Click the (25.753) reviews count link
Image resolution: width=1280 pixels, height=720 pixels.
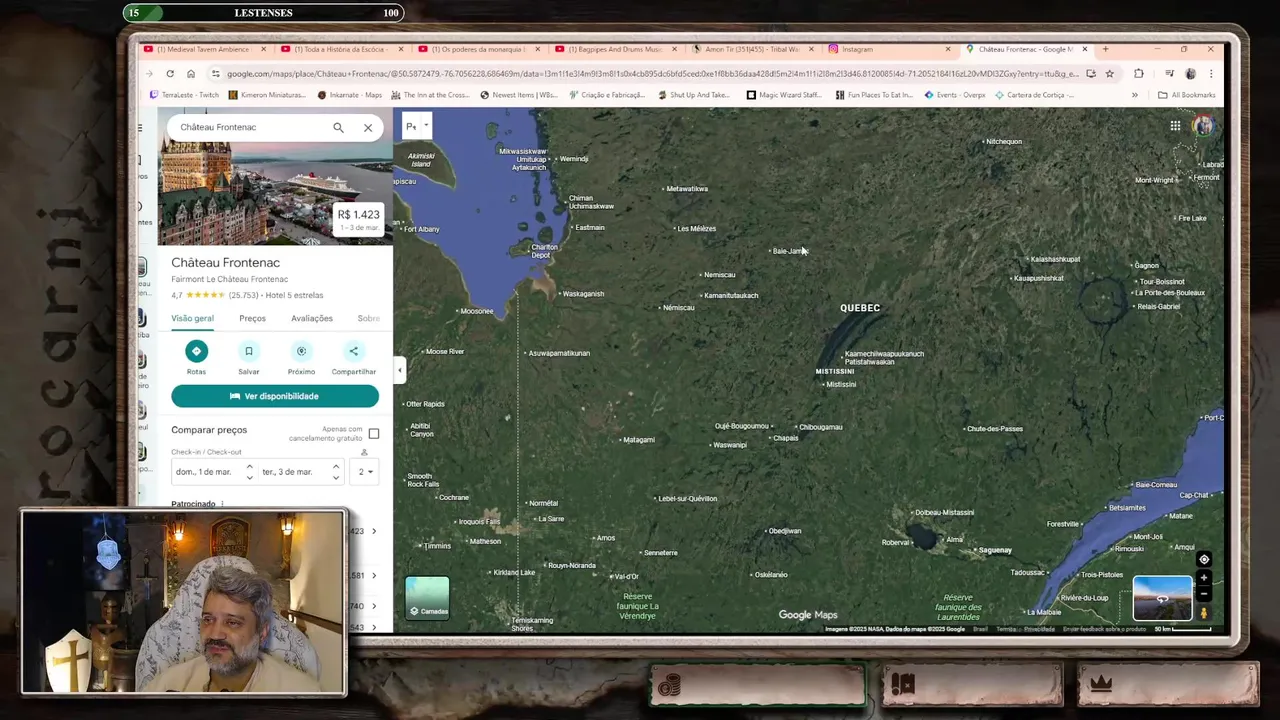pos(243,295)
